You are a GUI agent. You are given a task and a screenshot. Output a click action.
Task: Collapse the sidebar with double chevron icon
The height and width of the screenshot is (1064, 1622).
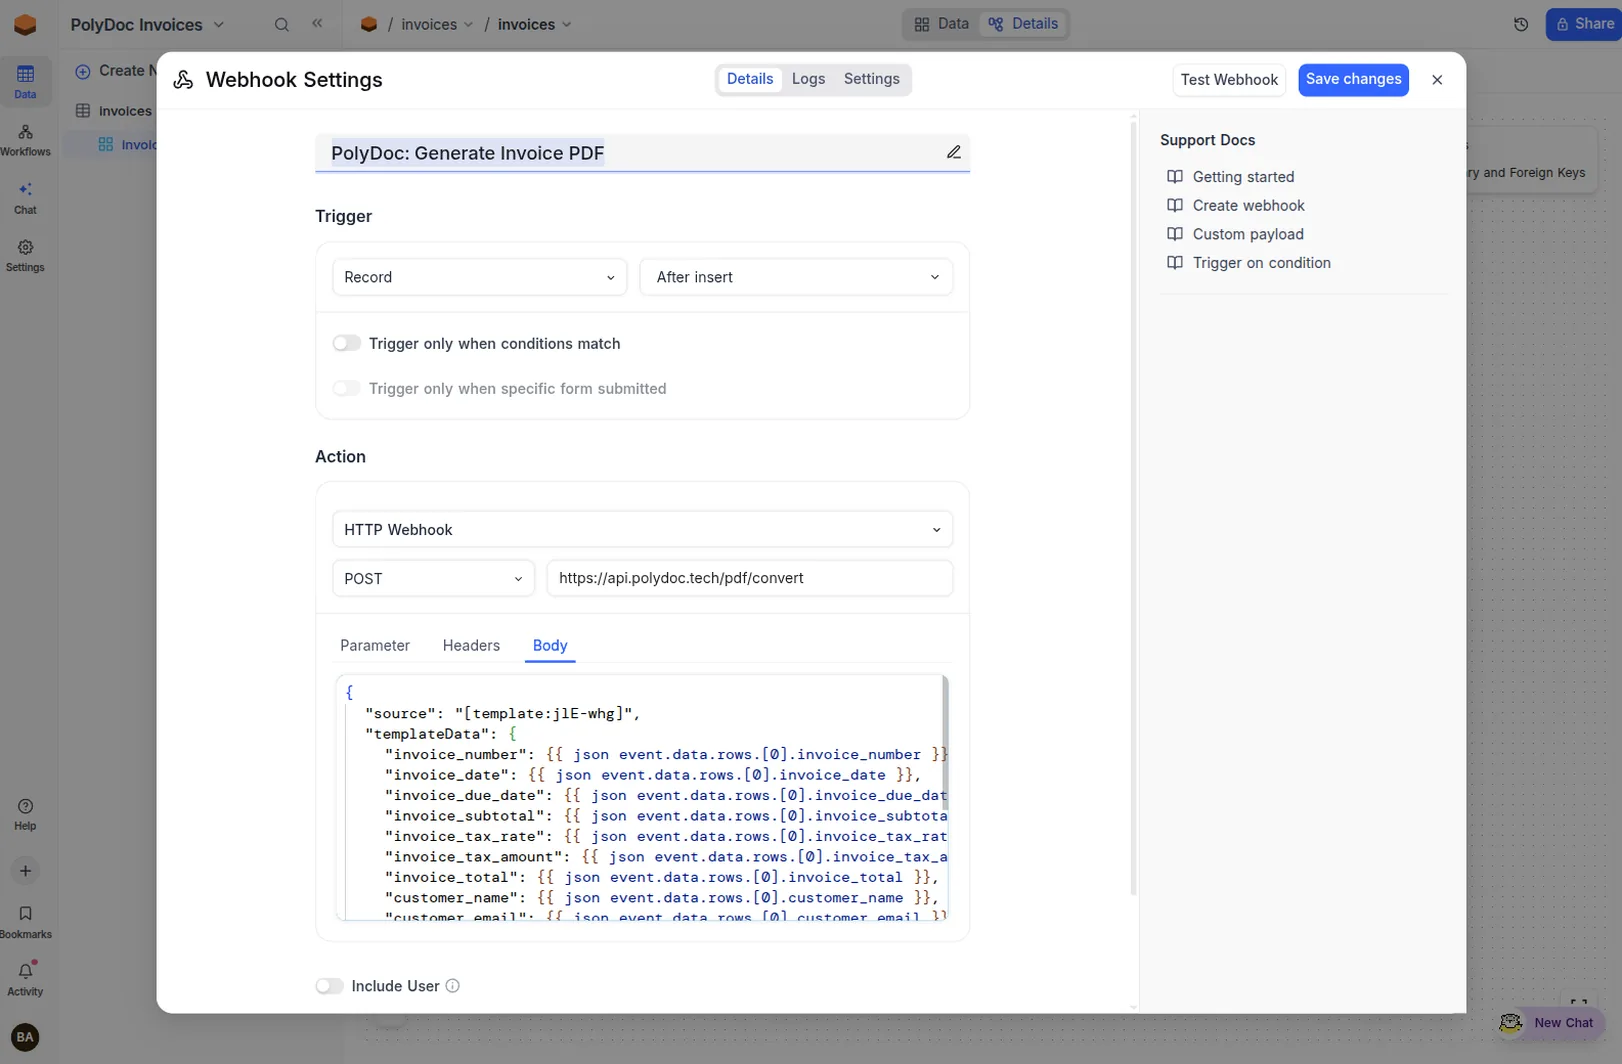(x=317, y=23)
